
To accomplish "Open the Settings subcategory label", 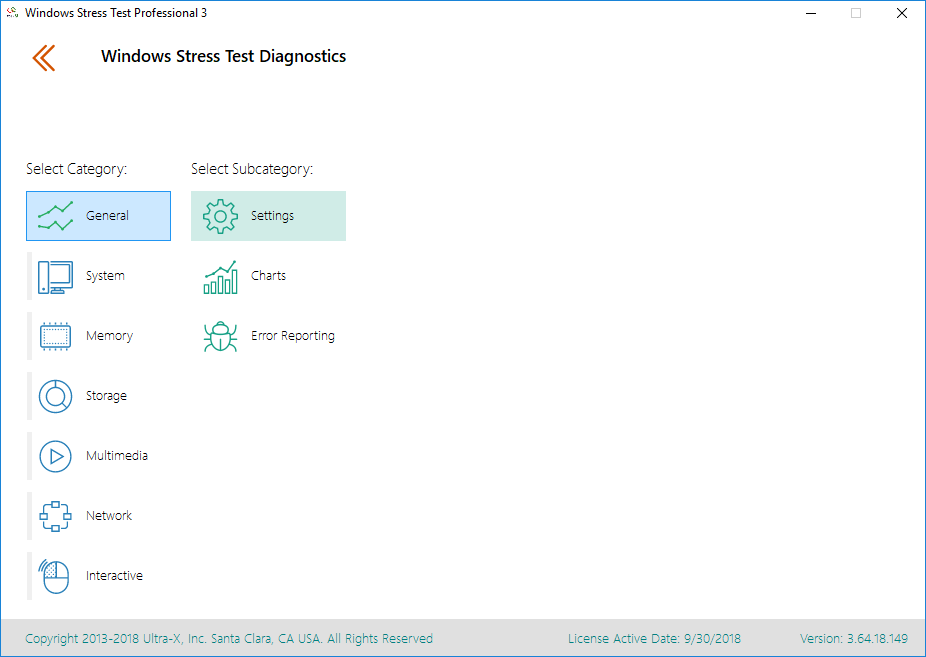I will [x=272, y=215].
